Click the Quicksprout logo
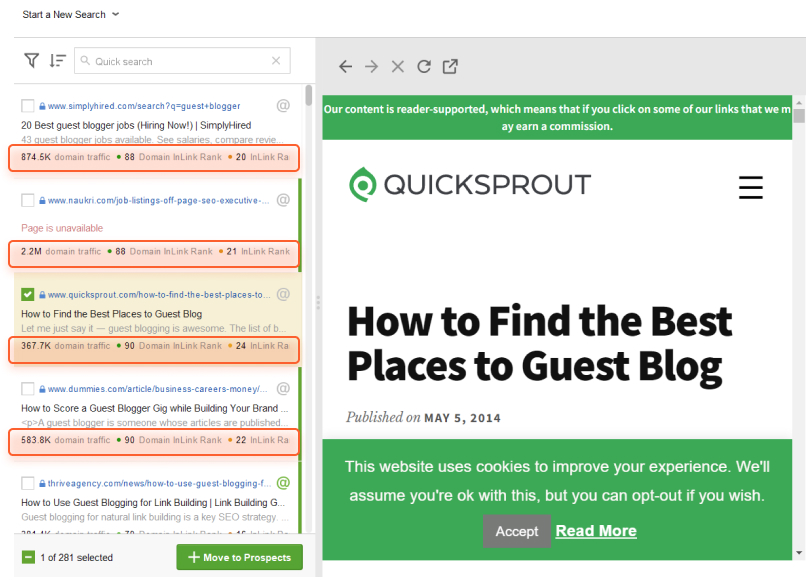Screen dimensions: 806x580 (x=470, y=185)
